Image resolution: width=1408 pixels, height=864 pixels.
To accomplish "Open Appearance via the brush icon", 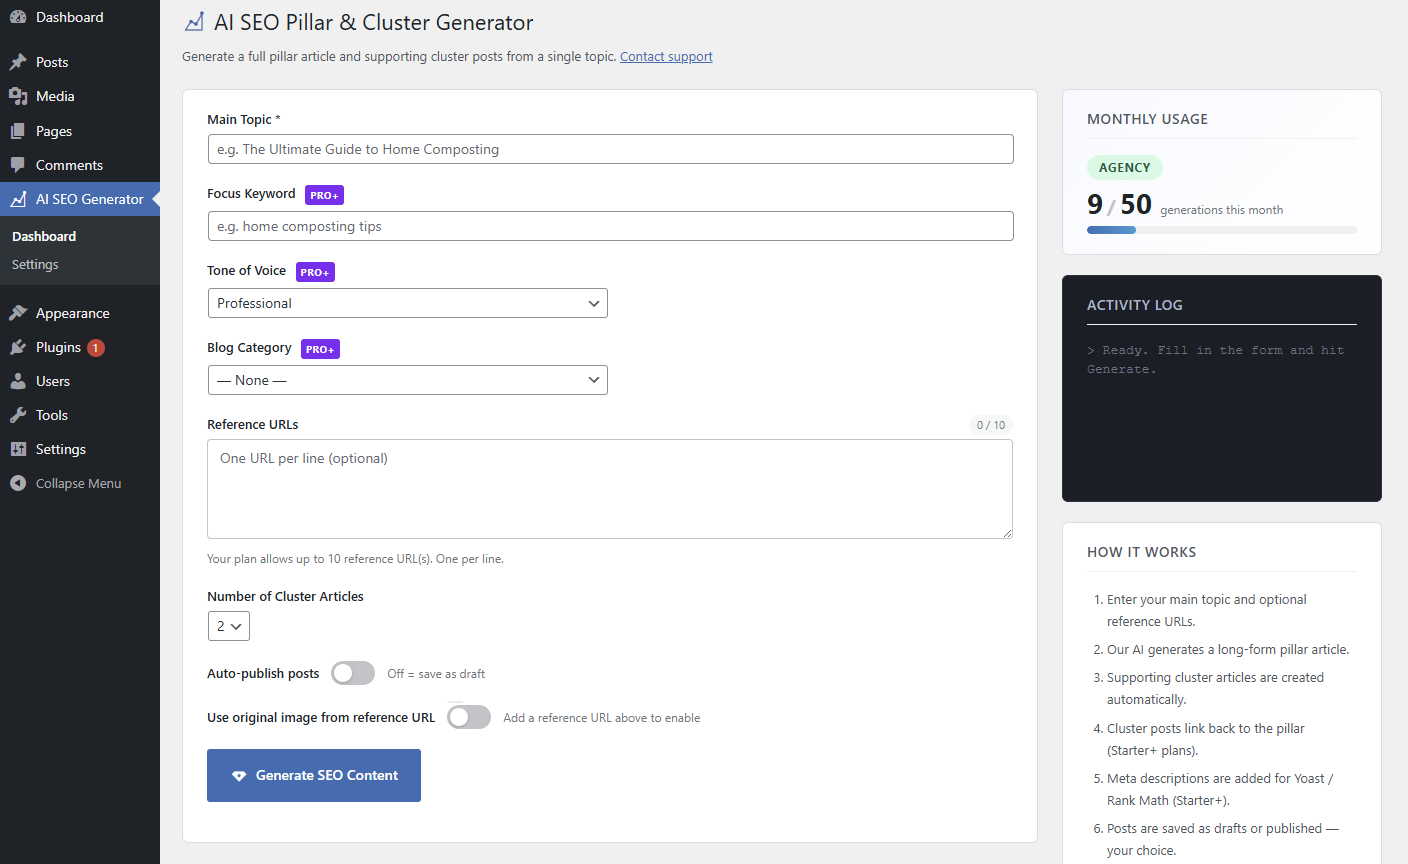I will click(x=20, y=312).
